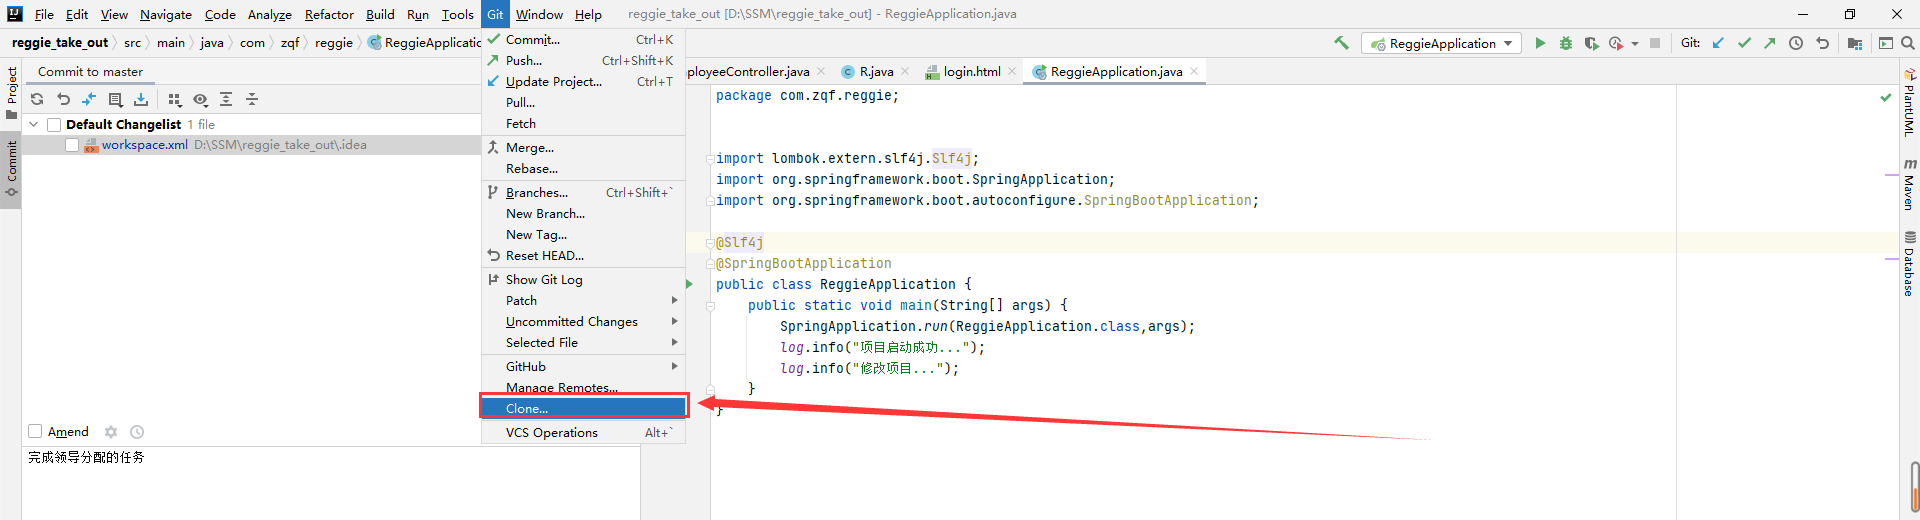Choose New Tag... in Git menu
This screenshot has height=520, width=1920.
[x=583, y=234]
